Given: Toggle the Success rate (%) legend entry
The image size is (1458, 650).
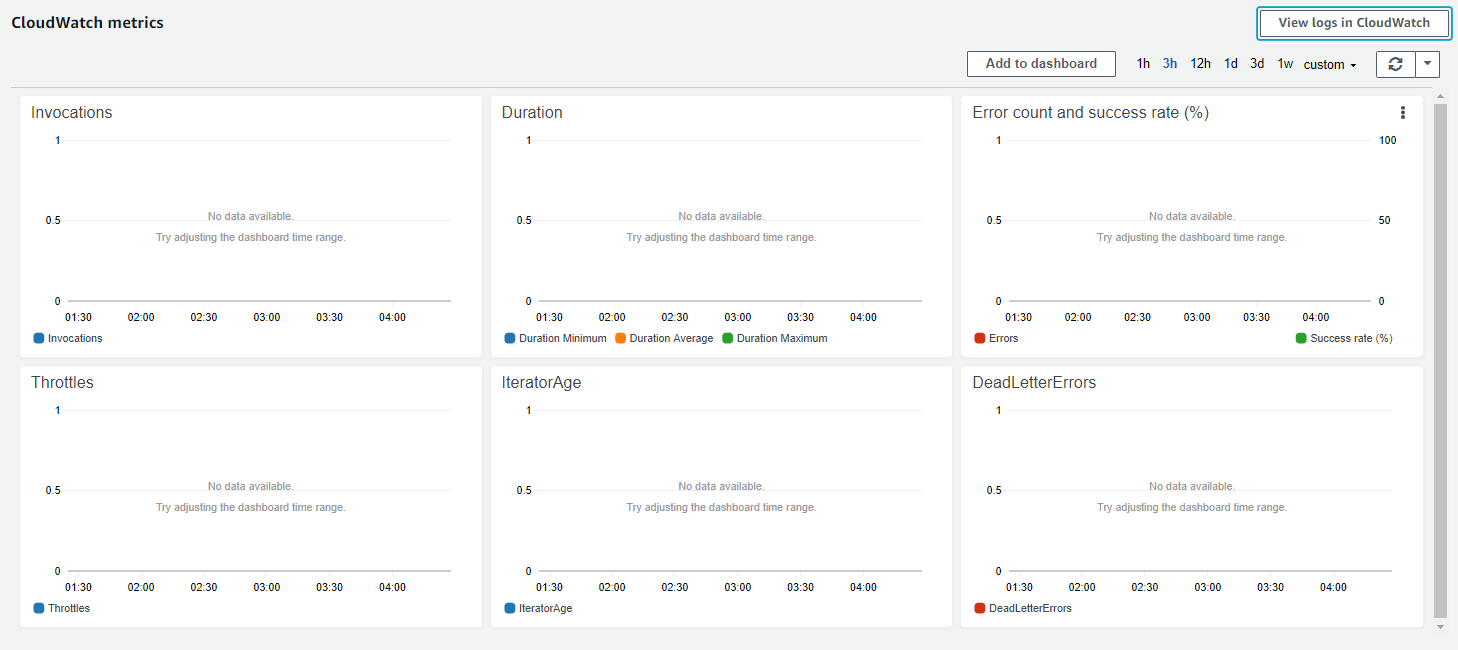Looking at the screenshot, I should pos(1343,338).
